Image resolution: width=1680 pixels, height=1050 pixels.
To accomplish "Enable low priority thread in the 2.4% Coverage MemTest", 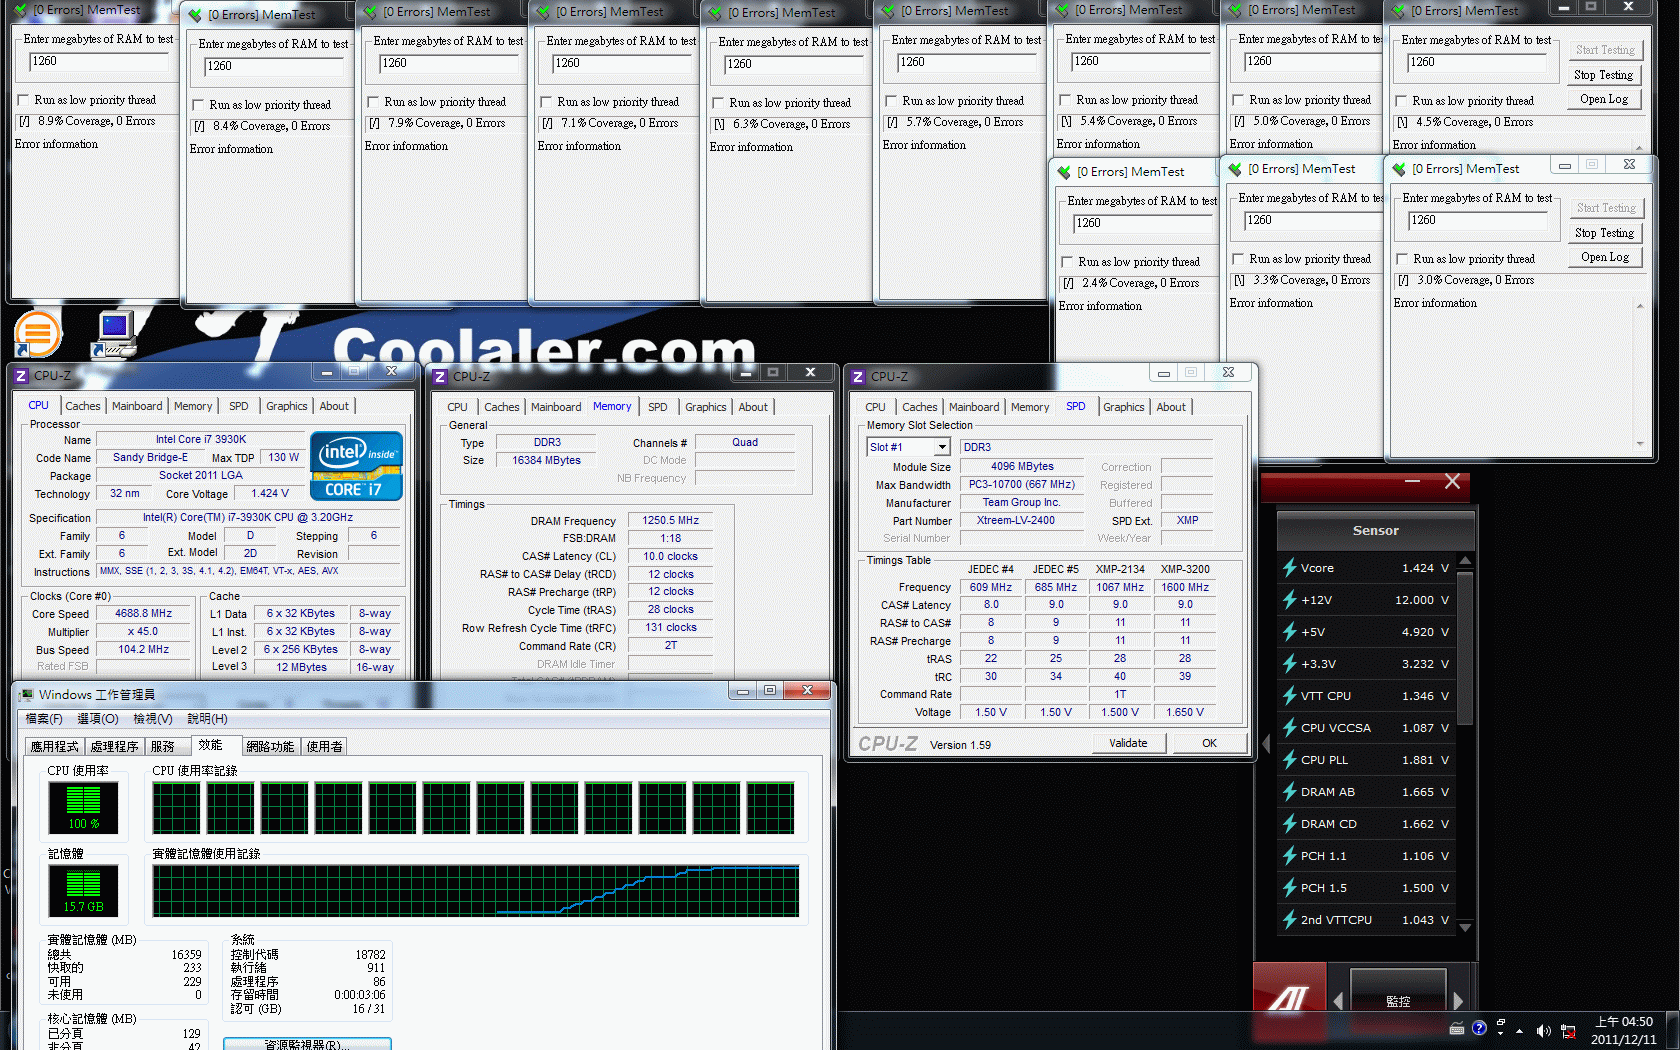I will (x=1067, y=262).
